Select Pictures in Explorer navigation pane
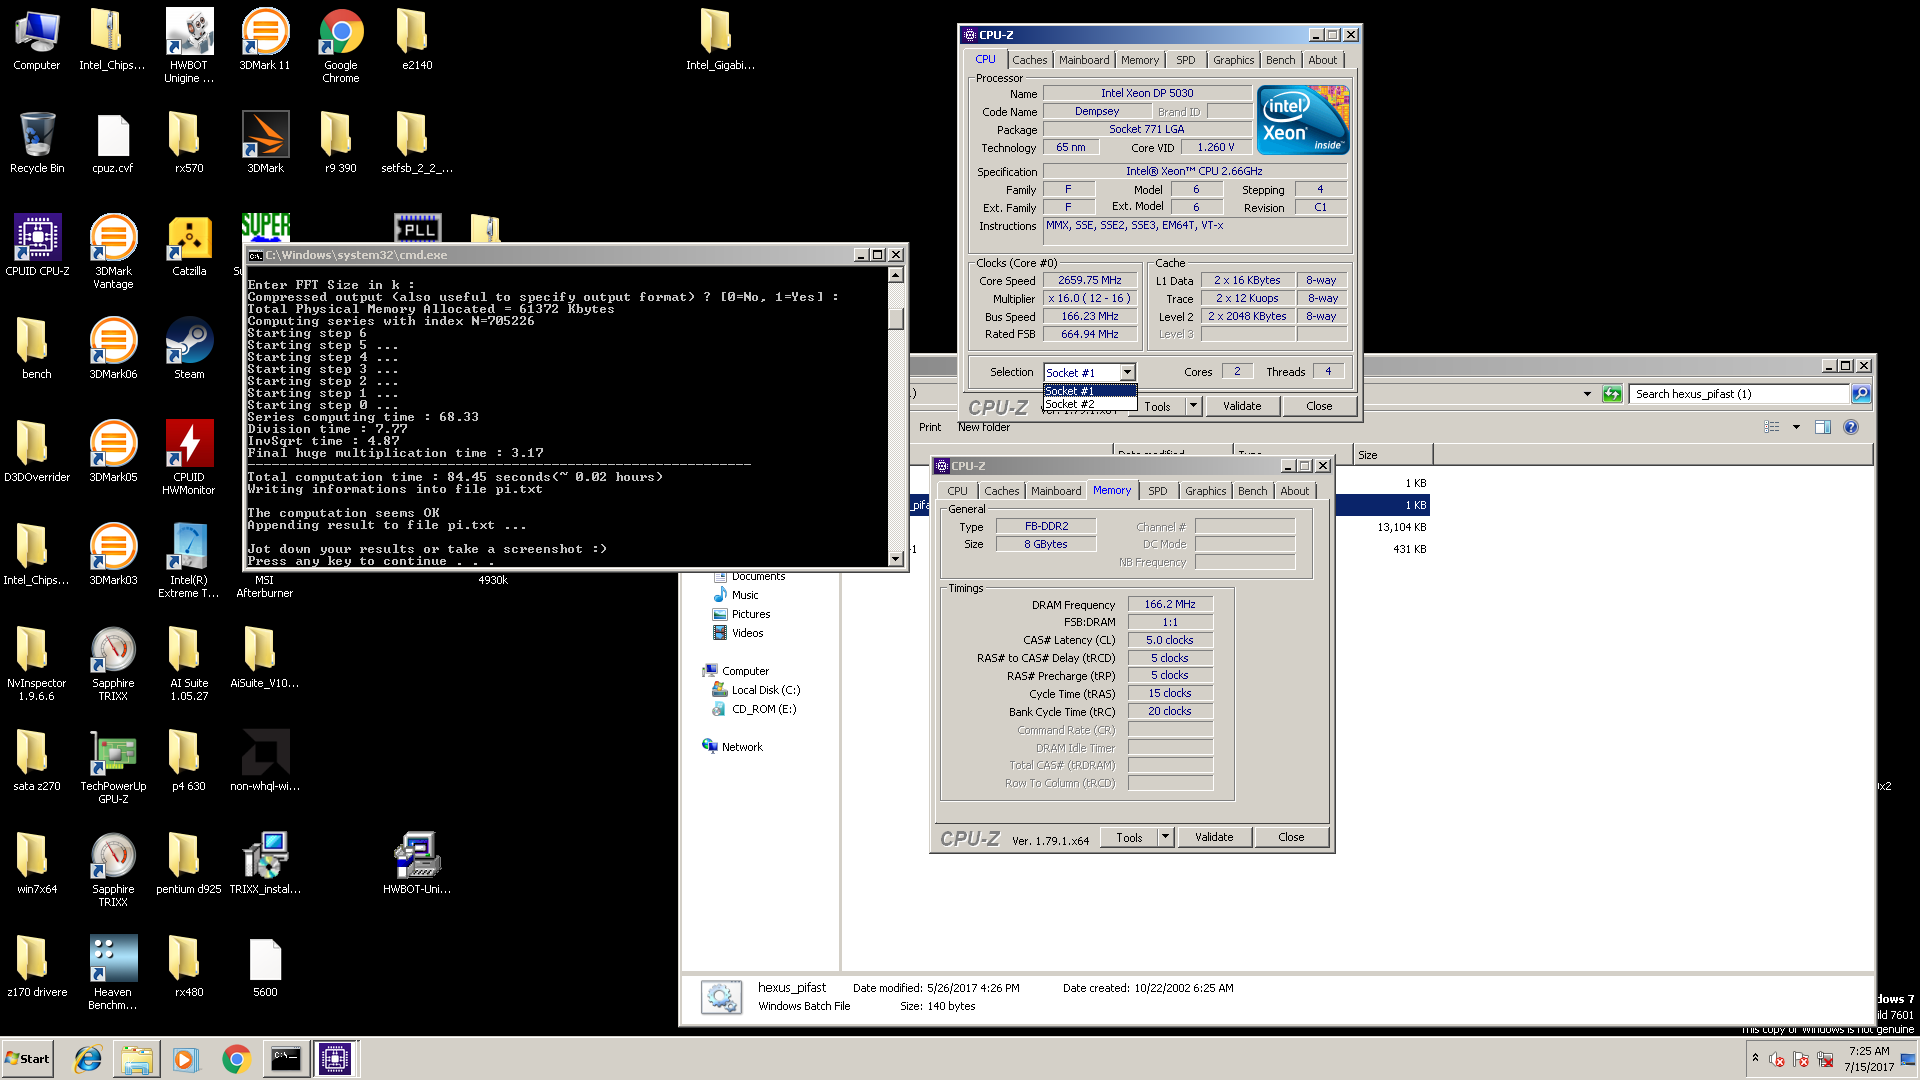 741,614
